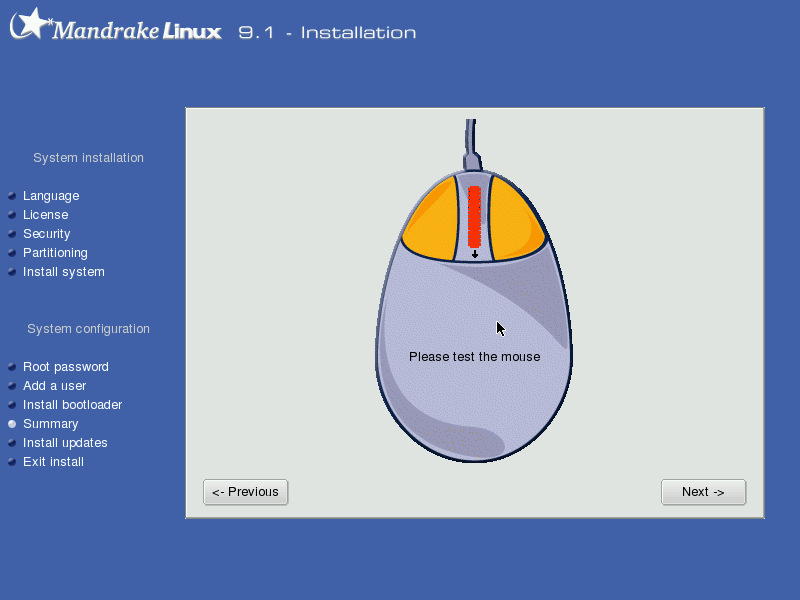Select the Language step in sidebar
This screenshot has height=600, width=800.
51,196
